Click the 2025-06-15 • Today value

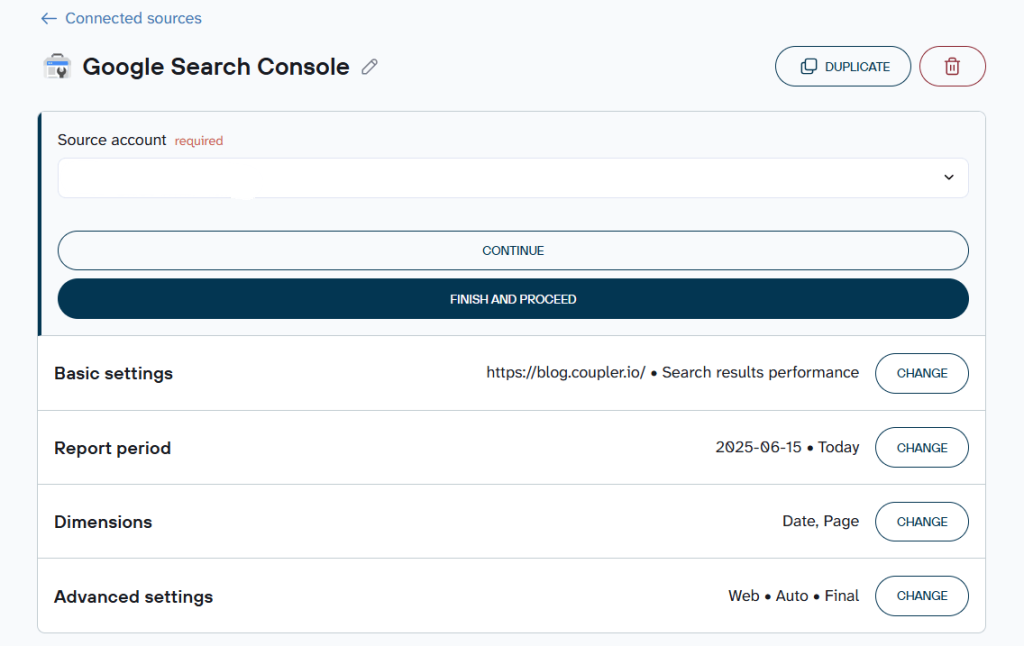[787, 447]
